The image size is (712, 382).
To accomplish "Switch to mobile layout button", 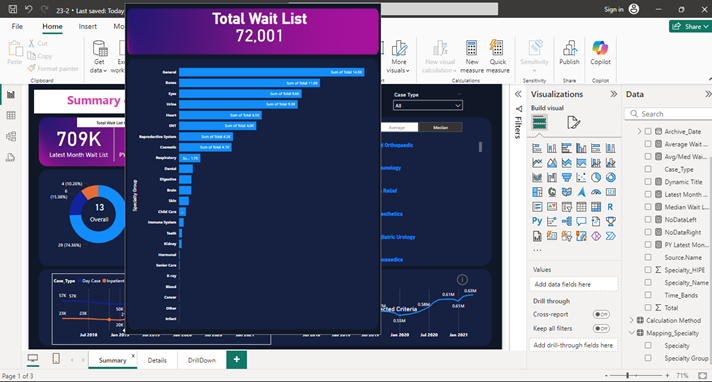I will (x=56, y=359).
